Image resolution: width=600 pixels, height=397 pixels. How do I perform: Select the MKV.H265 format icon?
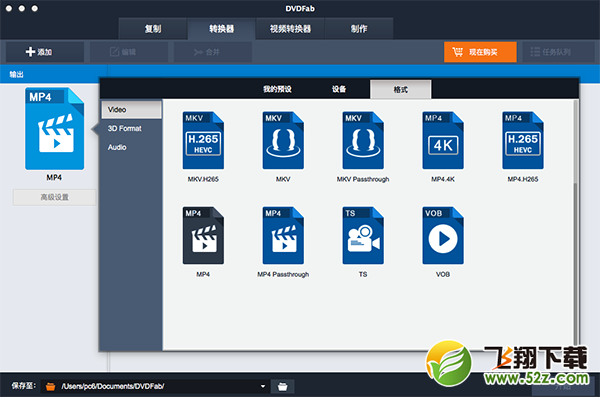(203, 141)
